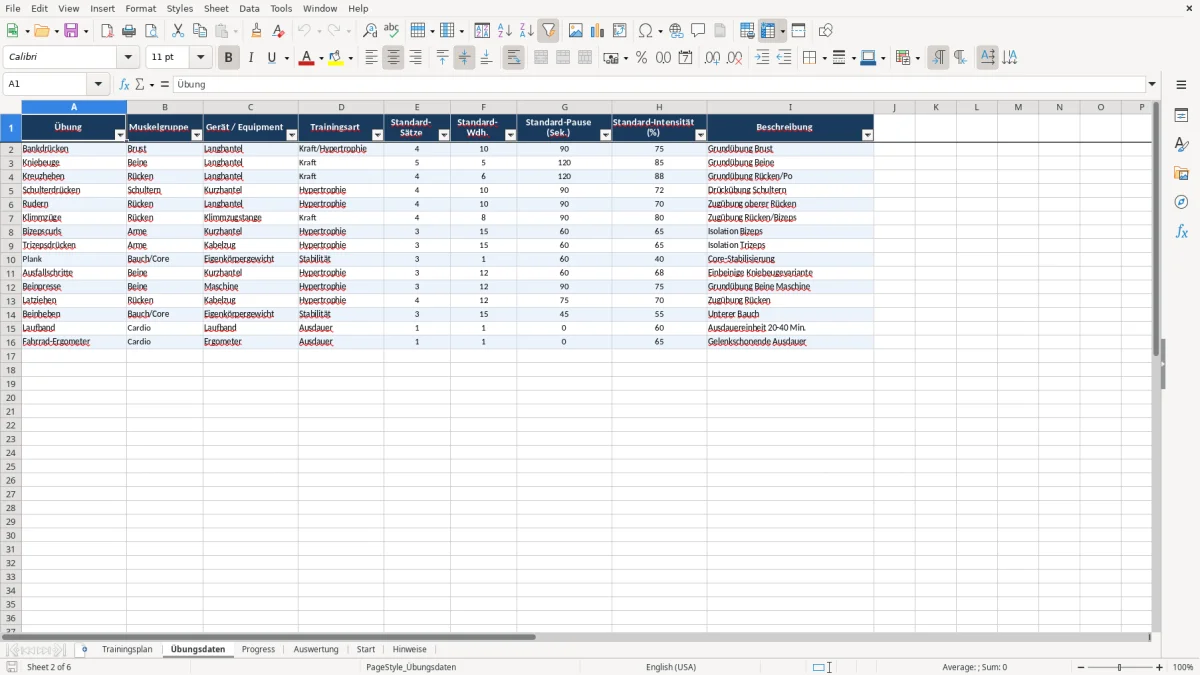Click Format as Percent icon
Screen dimensions: 1200x675
[642, 58]
